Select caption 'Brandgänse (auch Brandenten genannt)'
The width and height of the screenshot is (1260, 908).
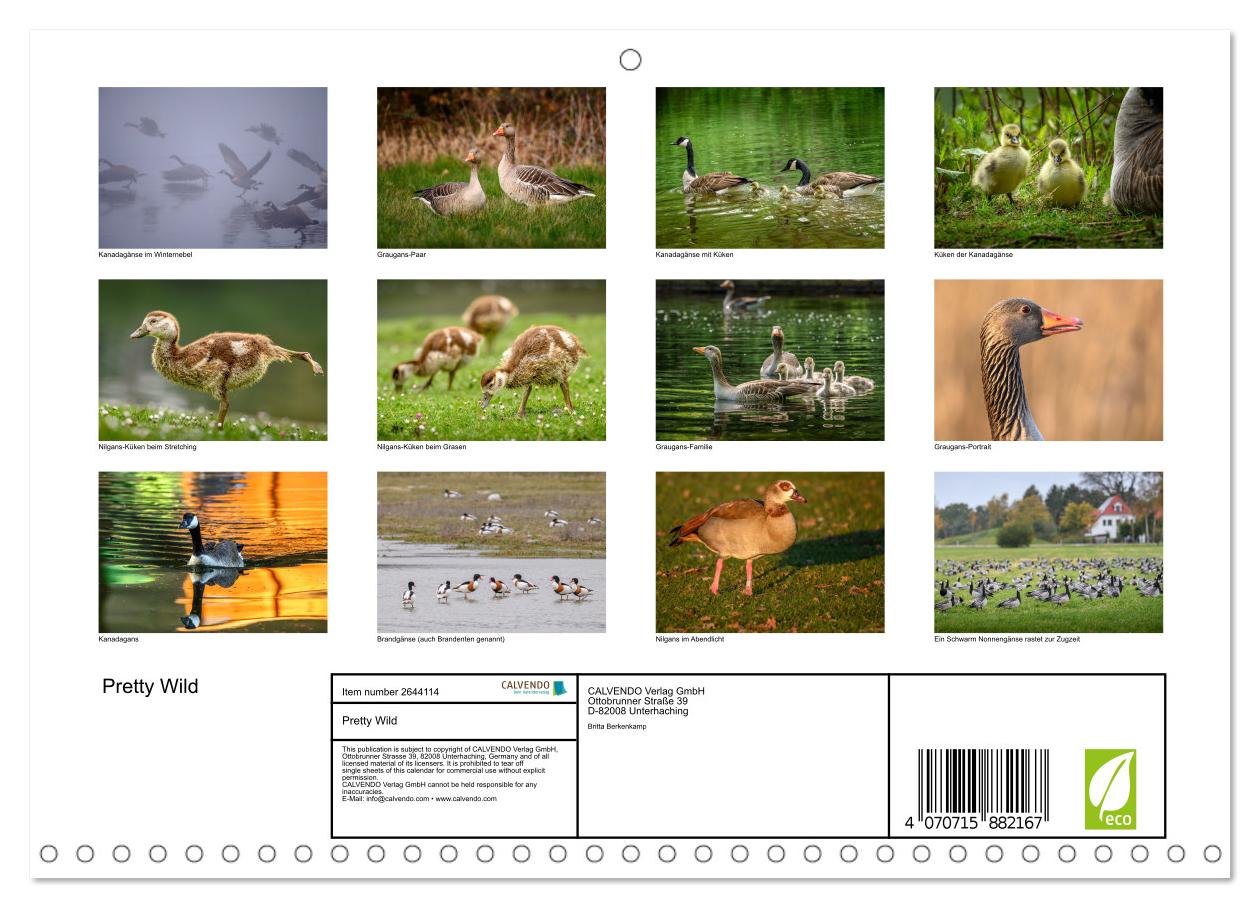coord(440,639)
